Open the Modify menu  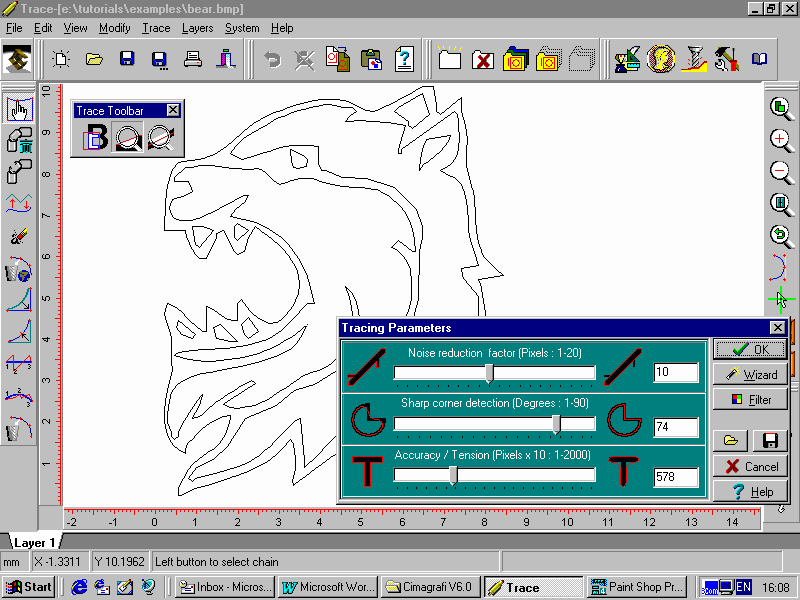tap(115, 28)
